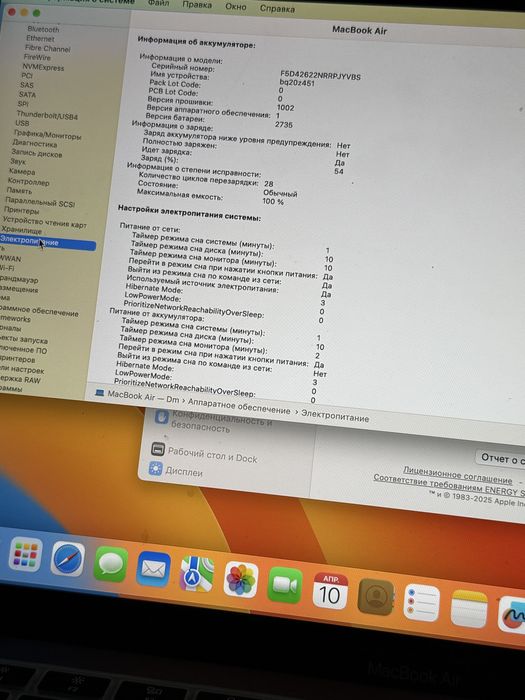
Task: Open the Справка menu
Action: pyautogui.click(x=277, y=8)
